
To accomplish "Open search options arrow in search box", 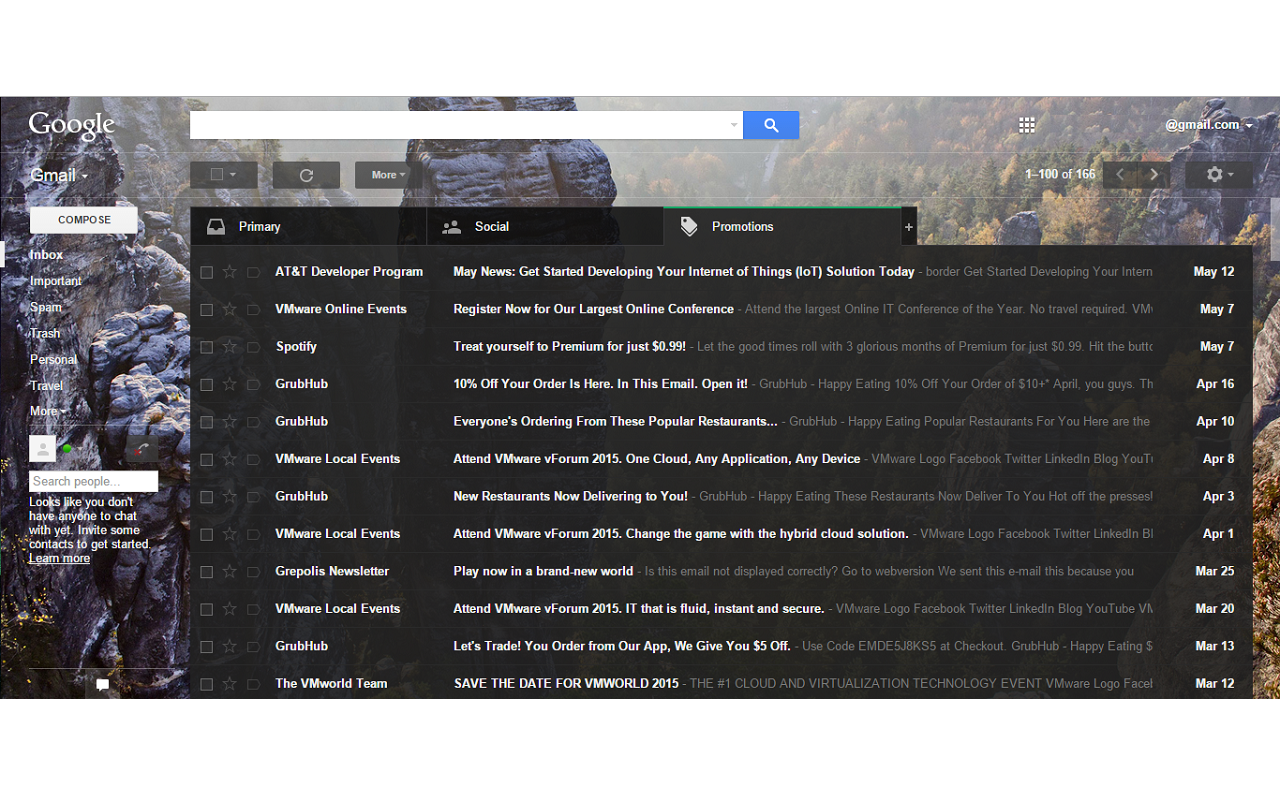I will pyautogui.click(x=734, y=125).
